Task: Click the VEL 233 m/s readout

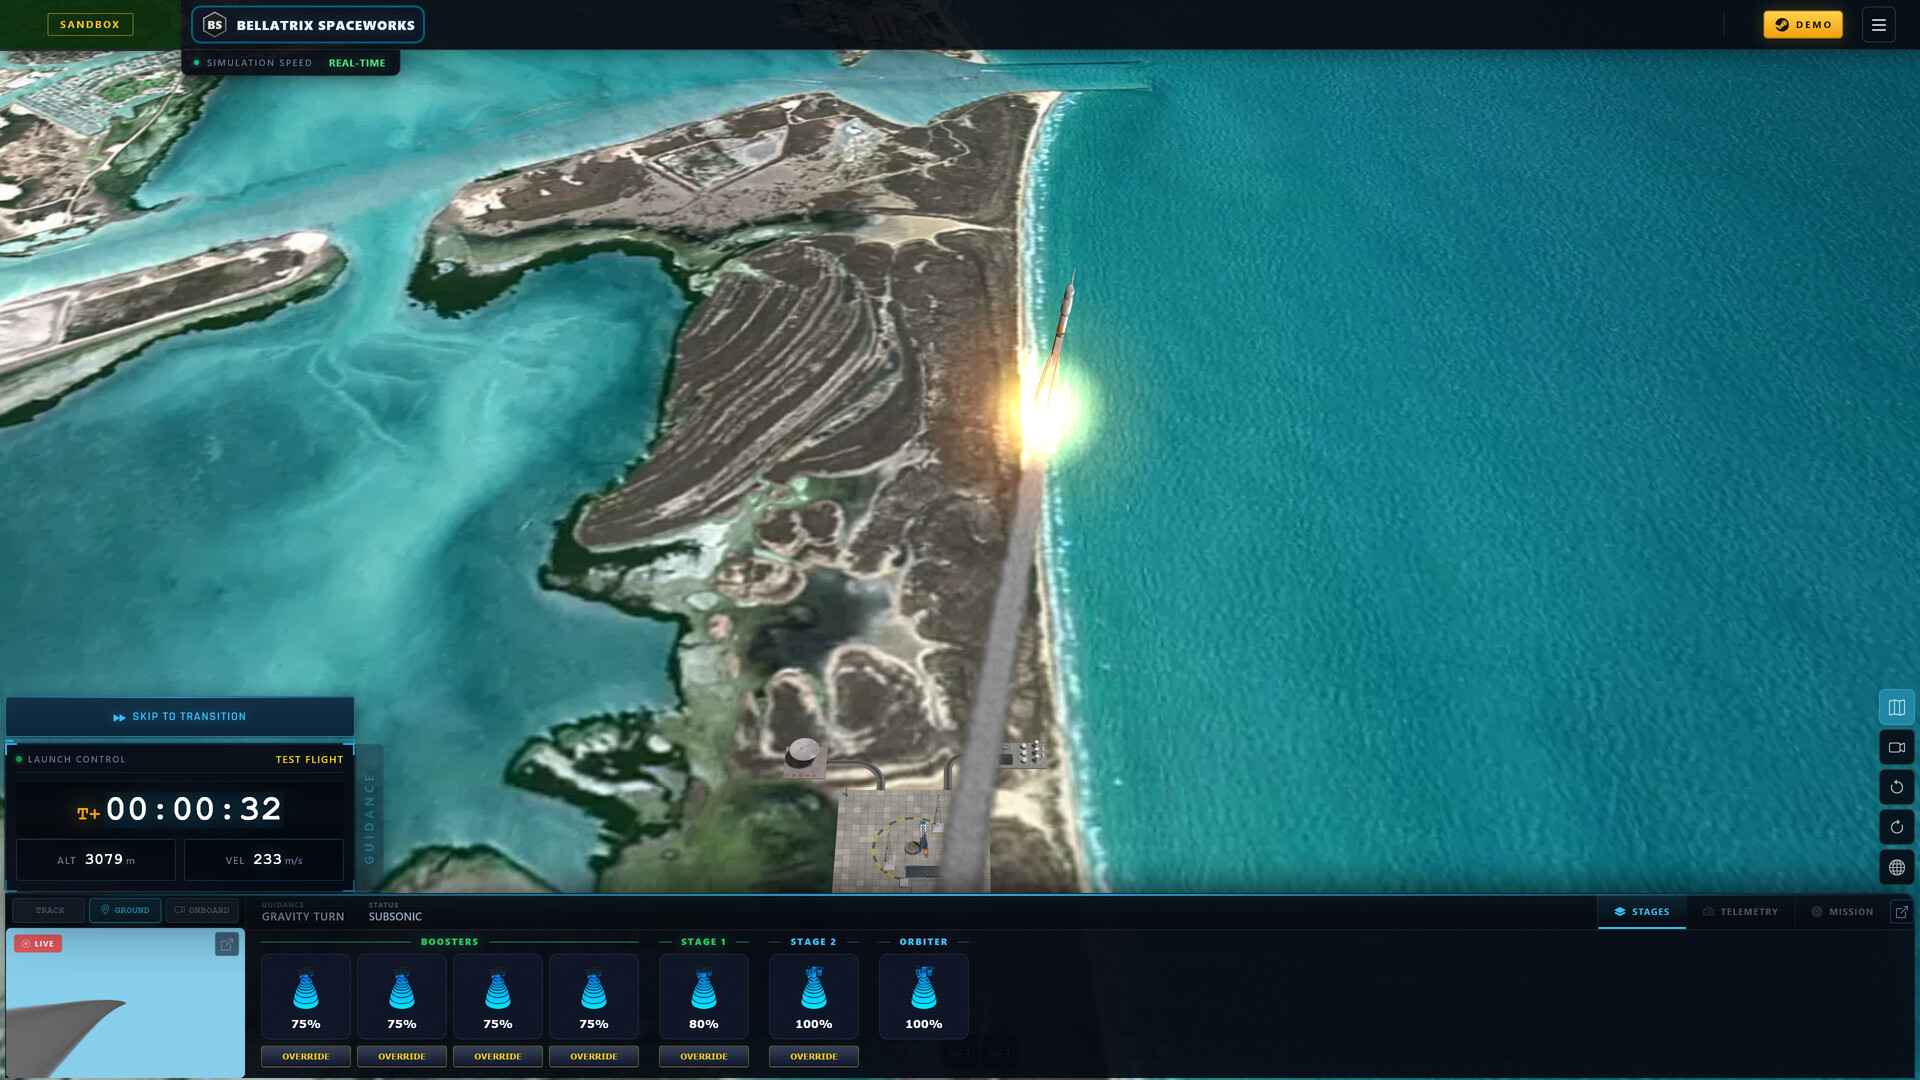Action: (x=264, y=860)
